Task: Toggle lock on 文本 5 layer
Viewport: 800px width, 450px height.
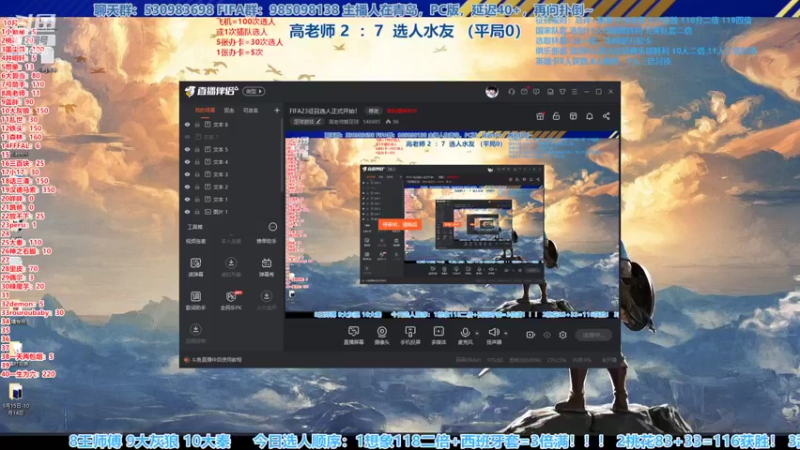Action: [197, 149]
